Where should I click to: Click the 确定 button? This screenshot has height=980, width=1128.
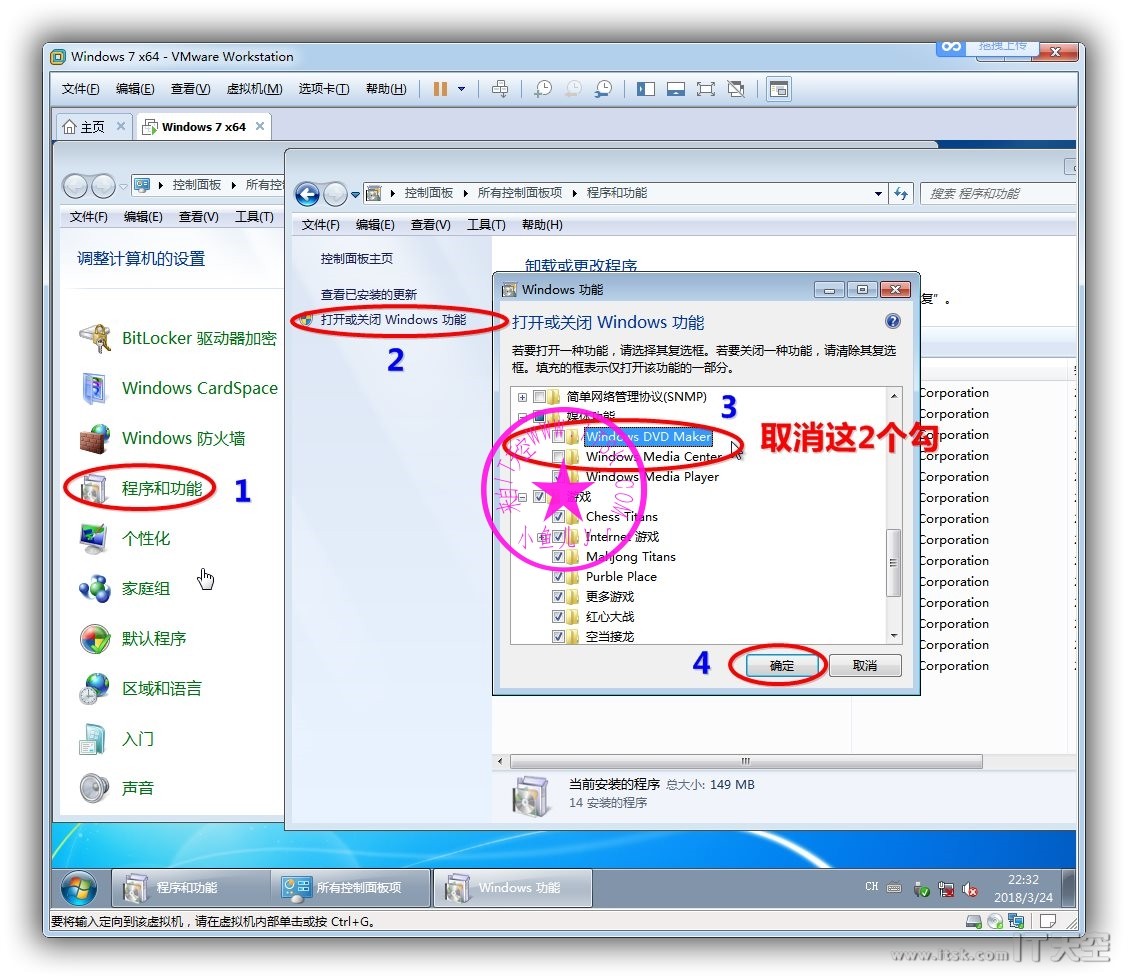click(x=782, y=666)
